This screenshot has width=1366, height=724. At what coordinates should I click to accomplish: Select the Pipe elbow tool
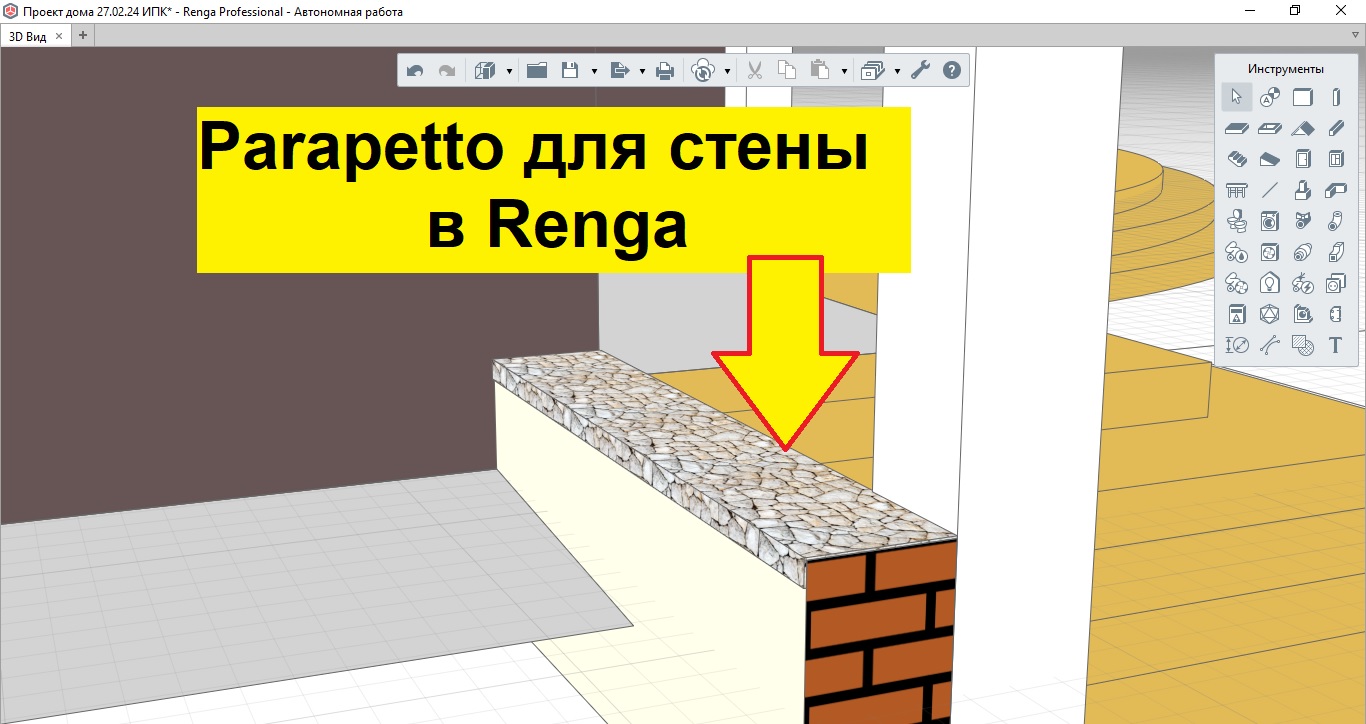coord(1335,221)
